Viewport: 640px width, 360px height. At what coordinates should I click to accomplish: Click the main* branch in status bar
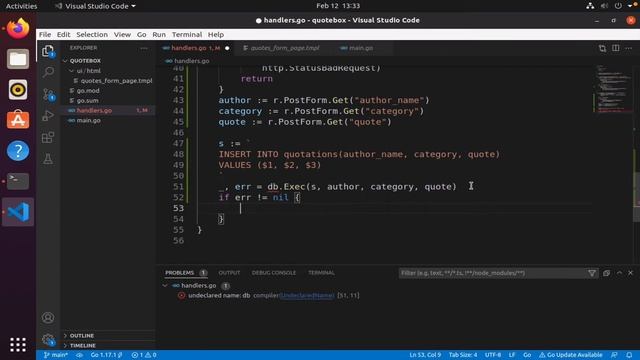tap(56, 355)
